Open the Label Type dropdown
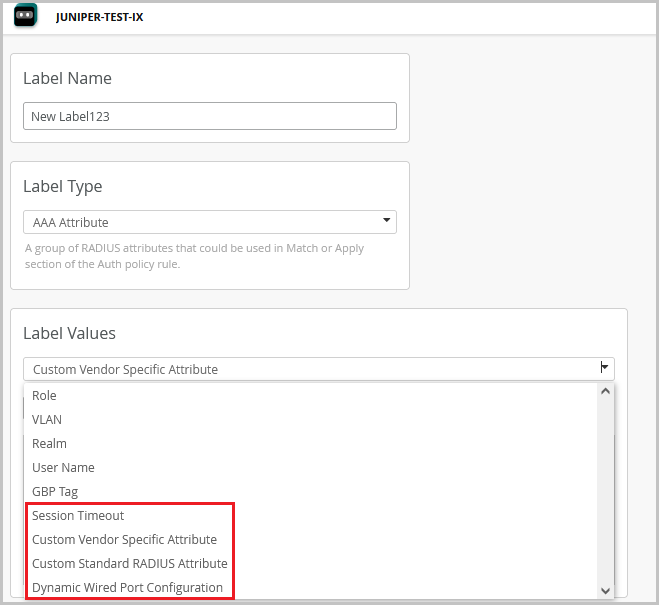The image size is (659, 605). (209, 222)
